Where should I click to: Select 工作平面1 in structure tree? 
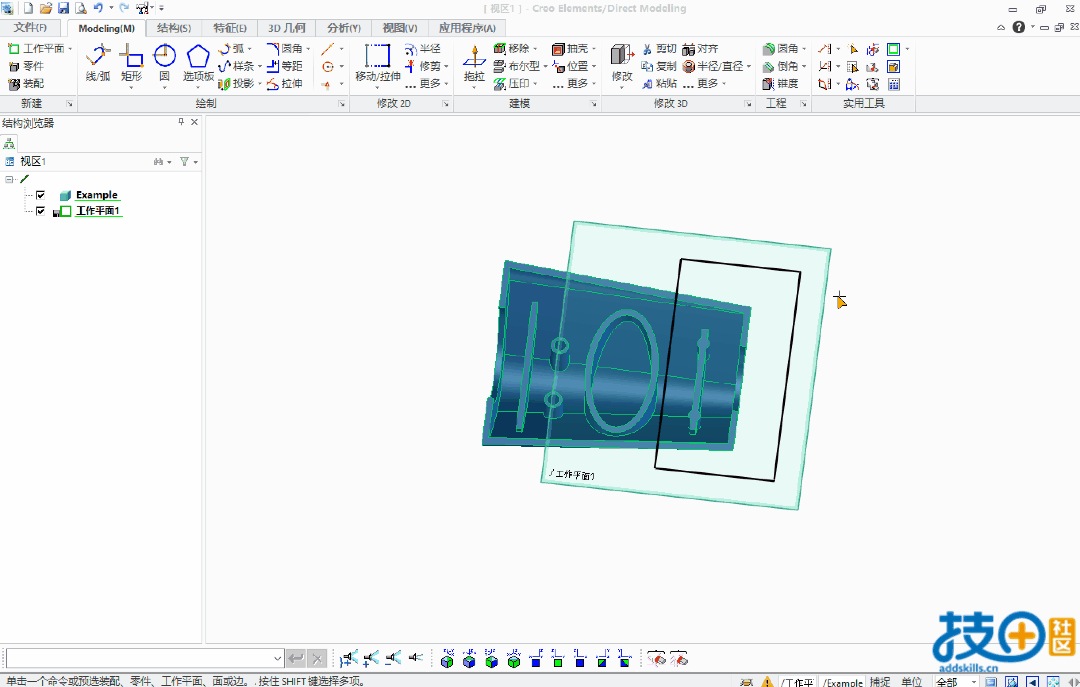click(x=98, y=211)
